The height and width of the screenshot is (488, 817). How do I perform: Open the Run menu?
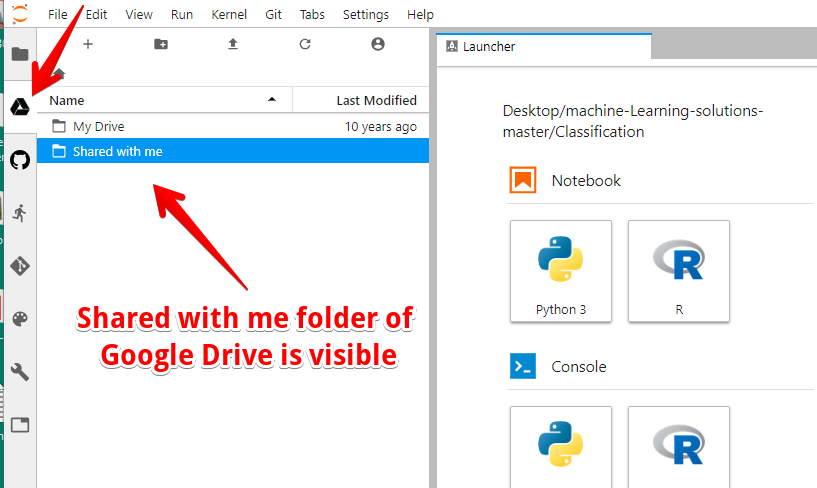coord(182,15)
